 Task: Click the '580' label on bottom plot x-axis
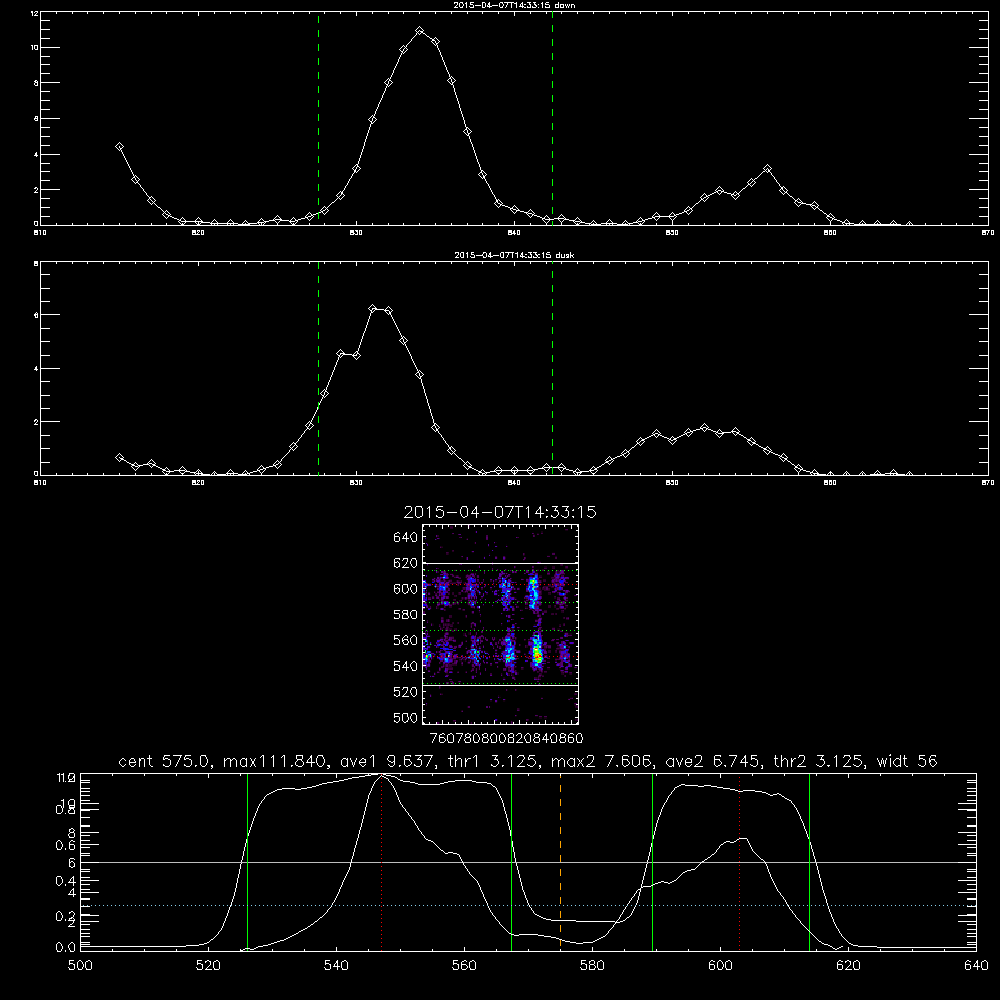coord(592,966)
